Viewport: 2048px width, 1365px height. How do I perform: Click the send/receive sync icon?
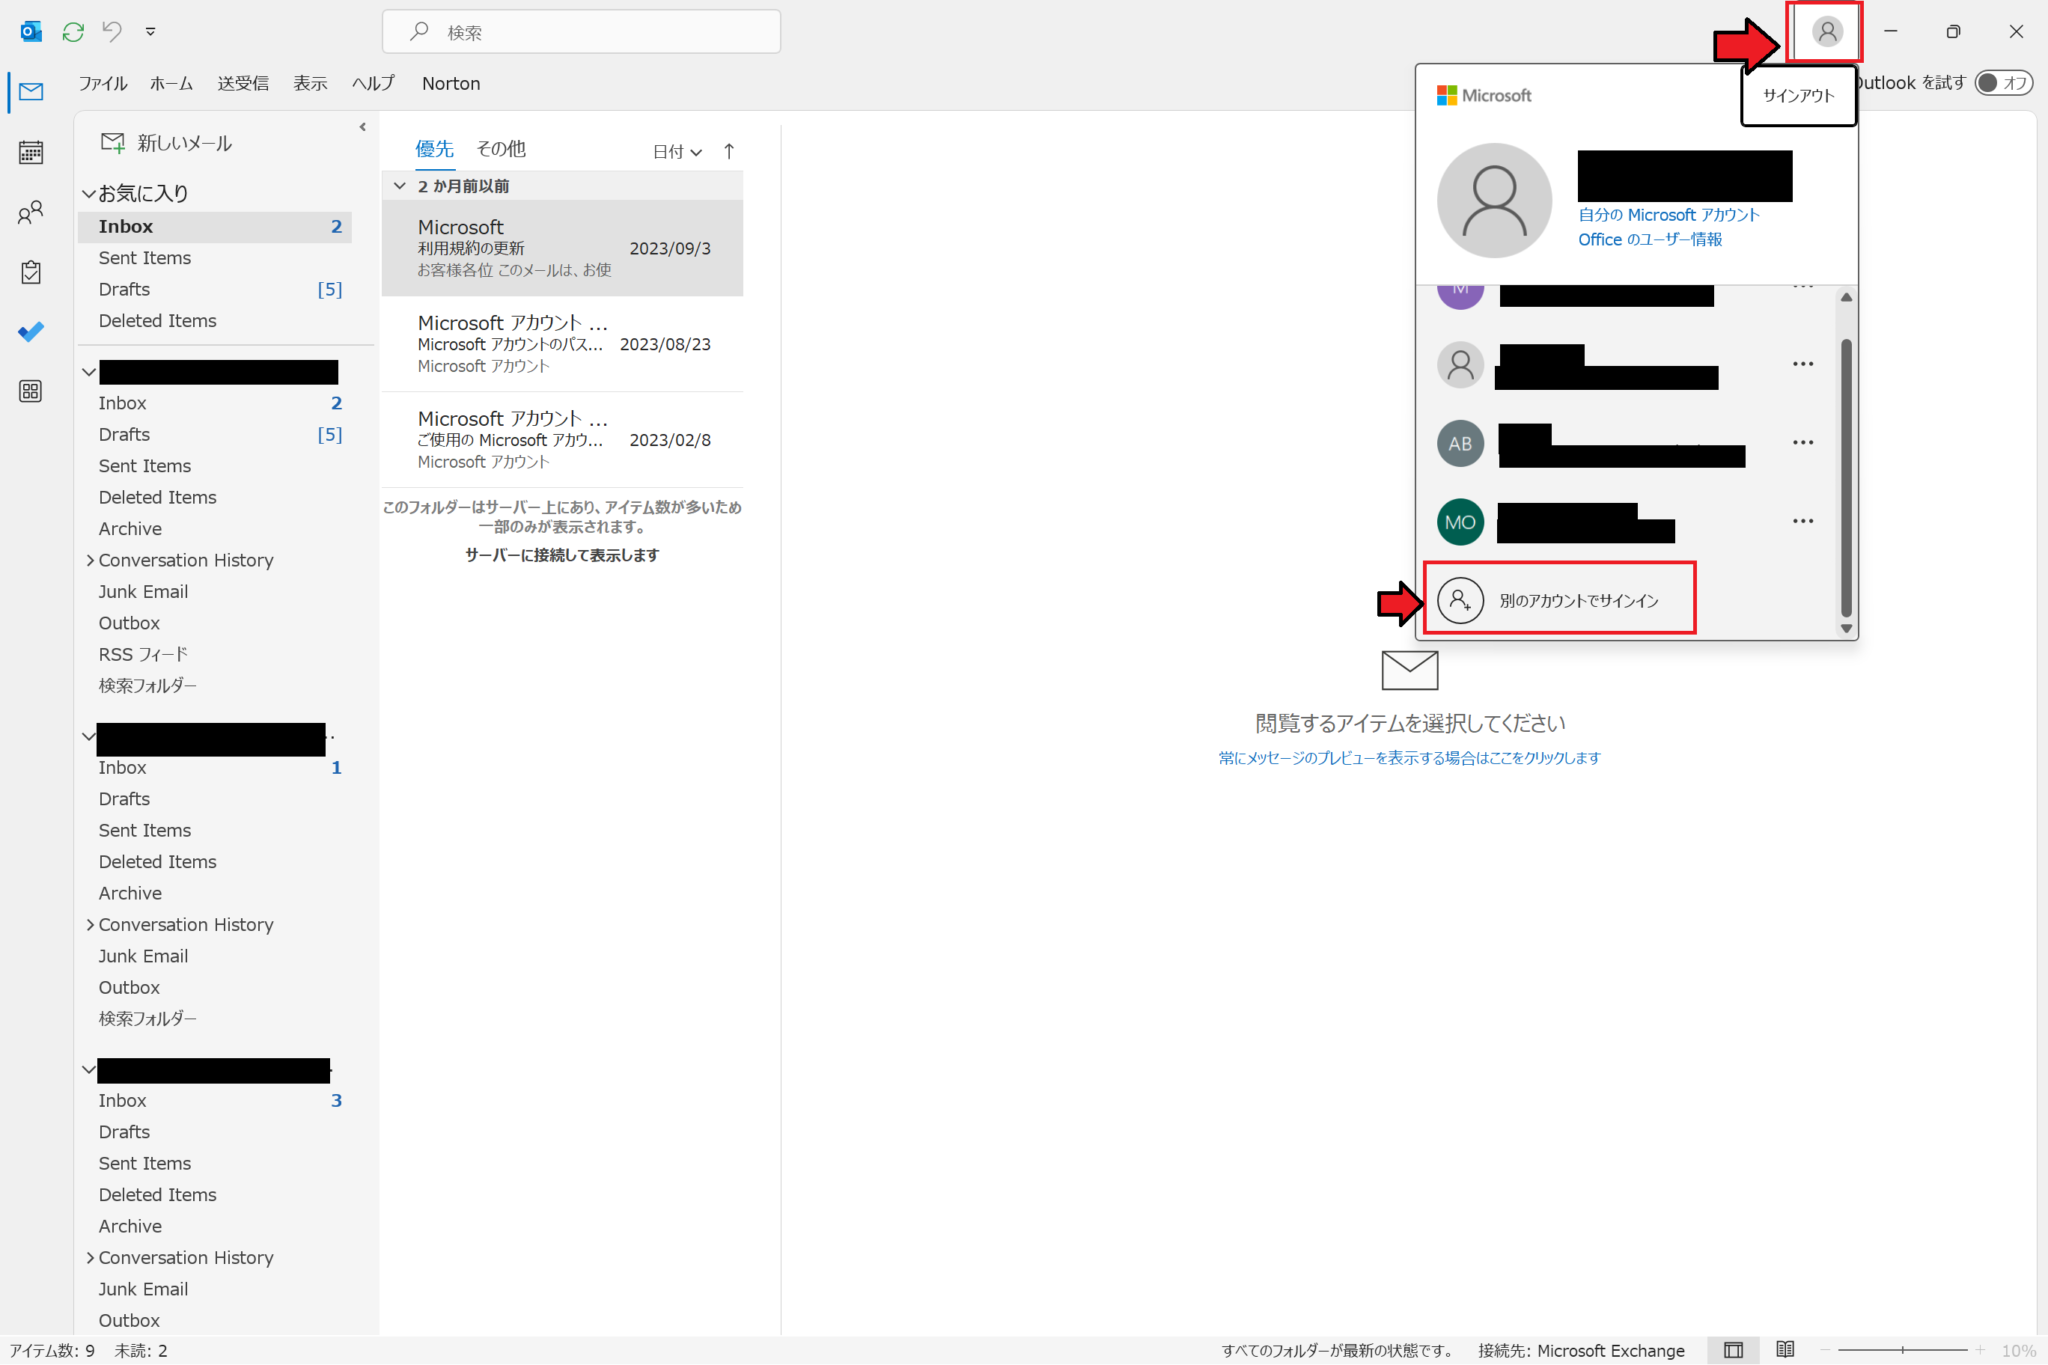tap(73, 32)
